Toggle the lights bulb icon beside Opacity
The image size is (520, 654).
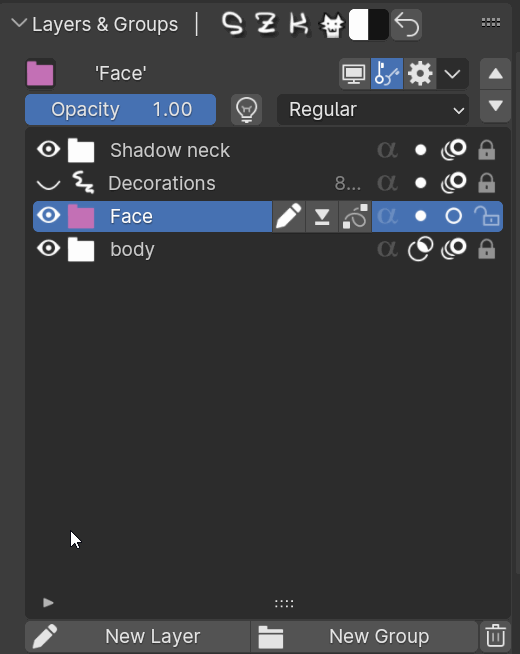click(x=246, y=110)
